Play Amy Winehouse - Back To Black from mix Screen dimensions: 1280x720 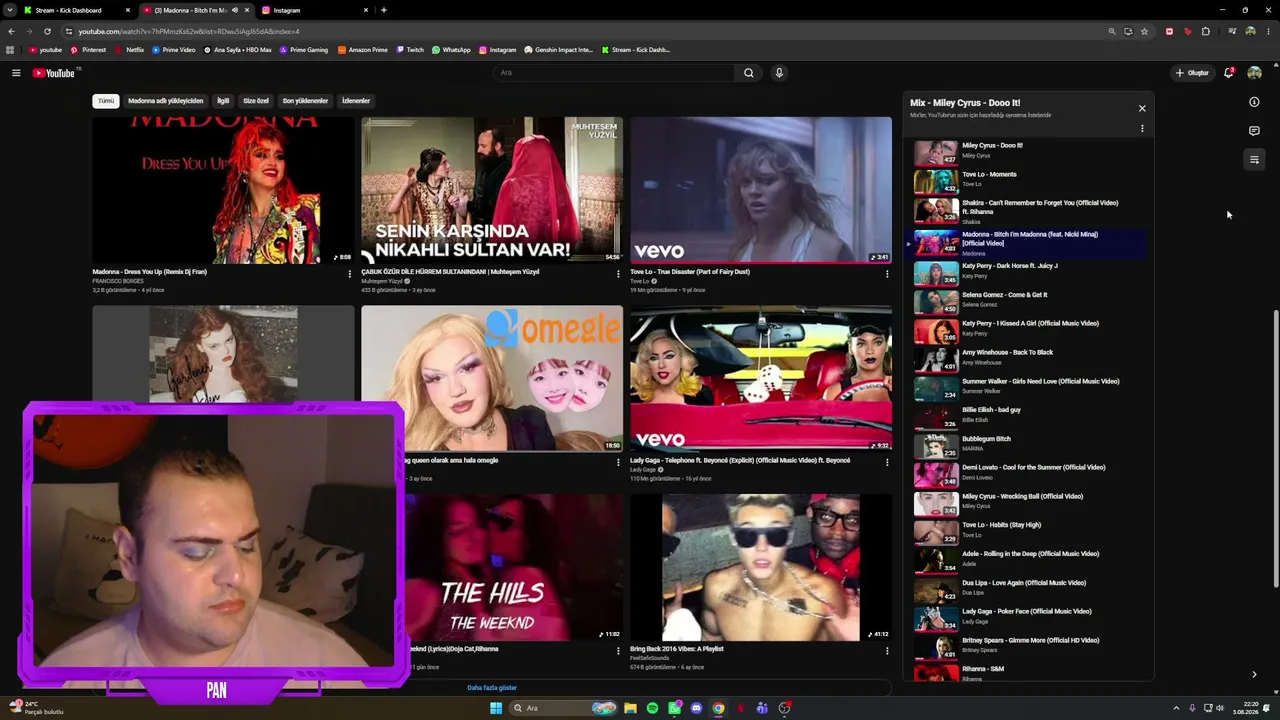(x=1028, y=359)
